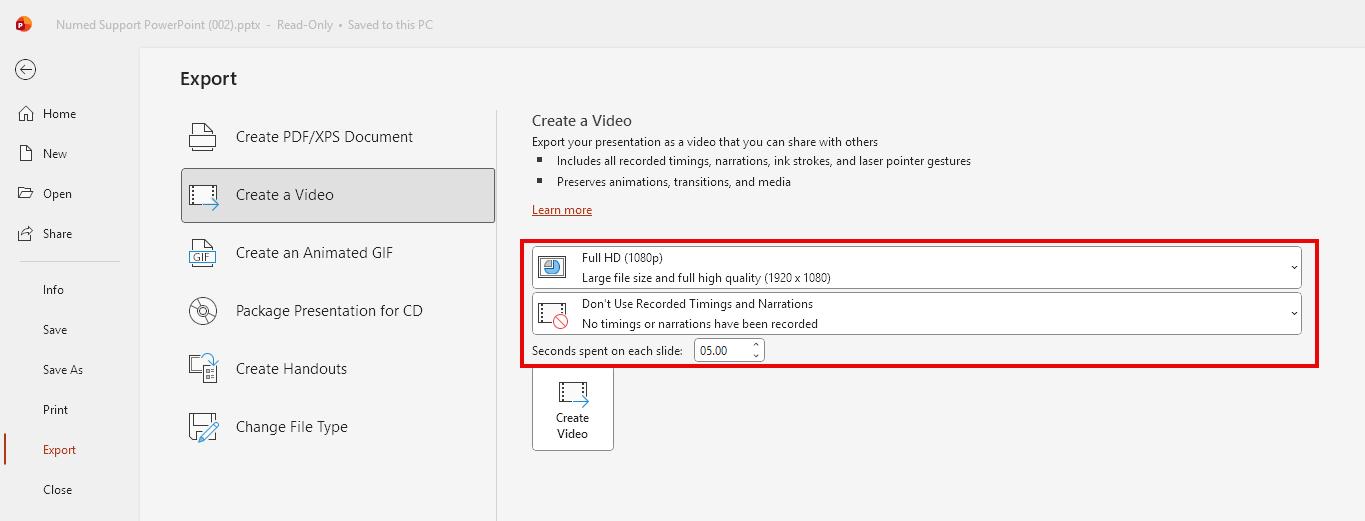Click the Package Presentation for CD disc icon
Viewport: 1365px width, 521px height.
click(203, 311)
